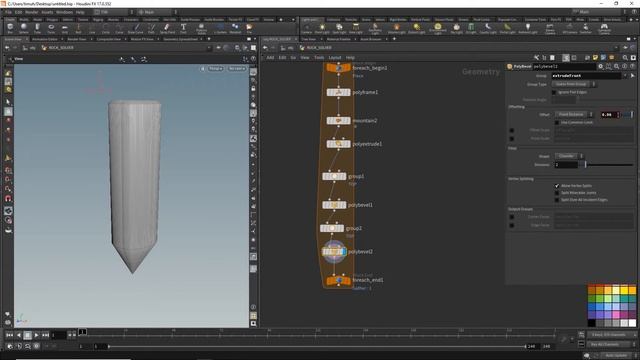This screenshot has width=640, height=360.
Task: Enable the Edge Faces output group toggle
Action: pyautogui.click(x=511, y=225)
